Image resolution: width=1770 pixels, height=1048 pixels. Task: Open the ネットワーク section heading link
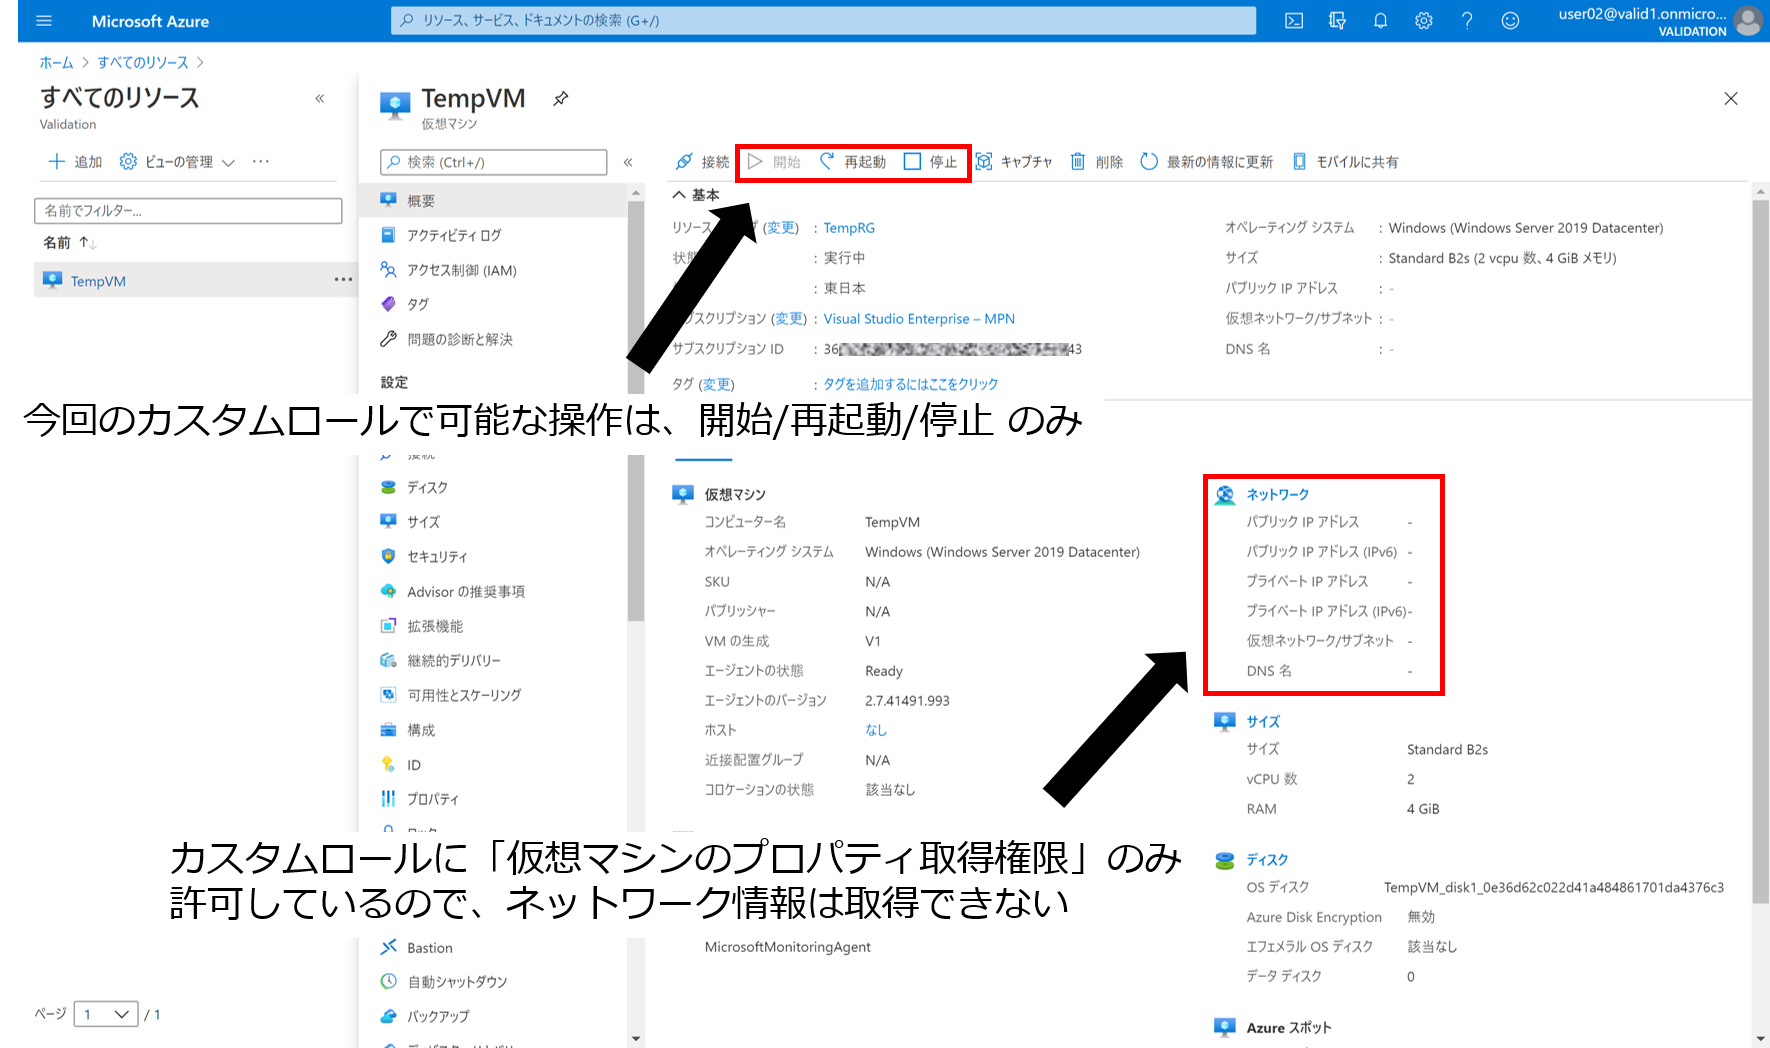click(x=1277, y=495)
